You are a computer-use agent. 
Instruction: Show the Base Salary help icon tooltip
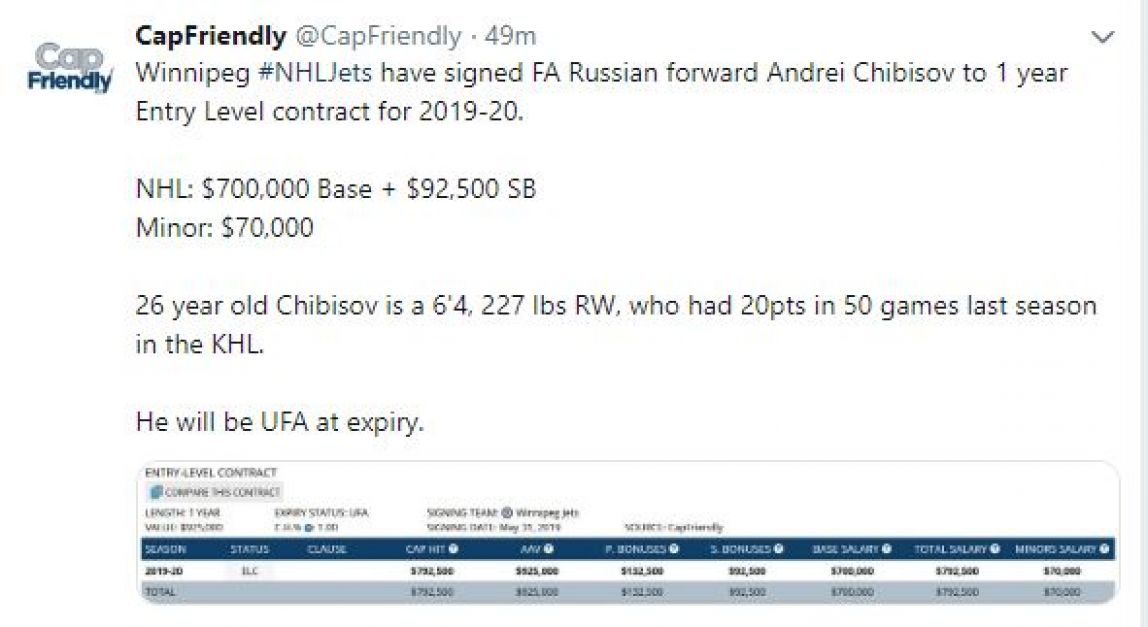[886, 549]
